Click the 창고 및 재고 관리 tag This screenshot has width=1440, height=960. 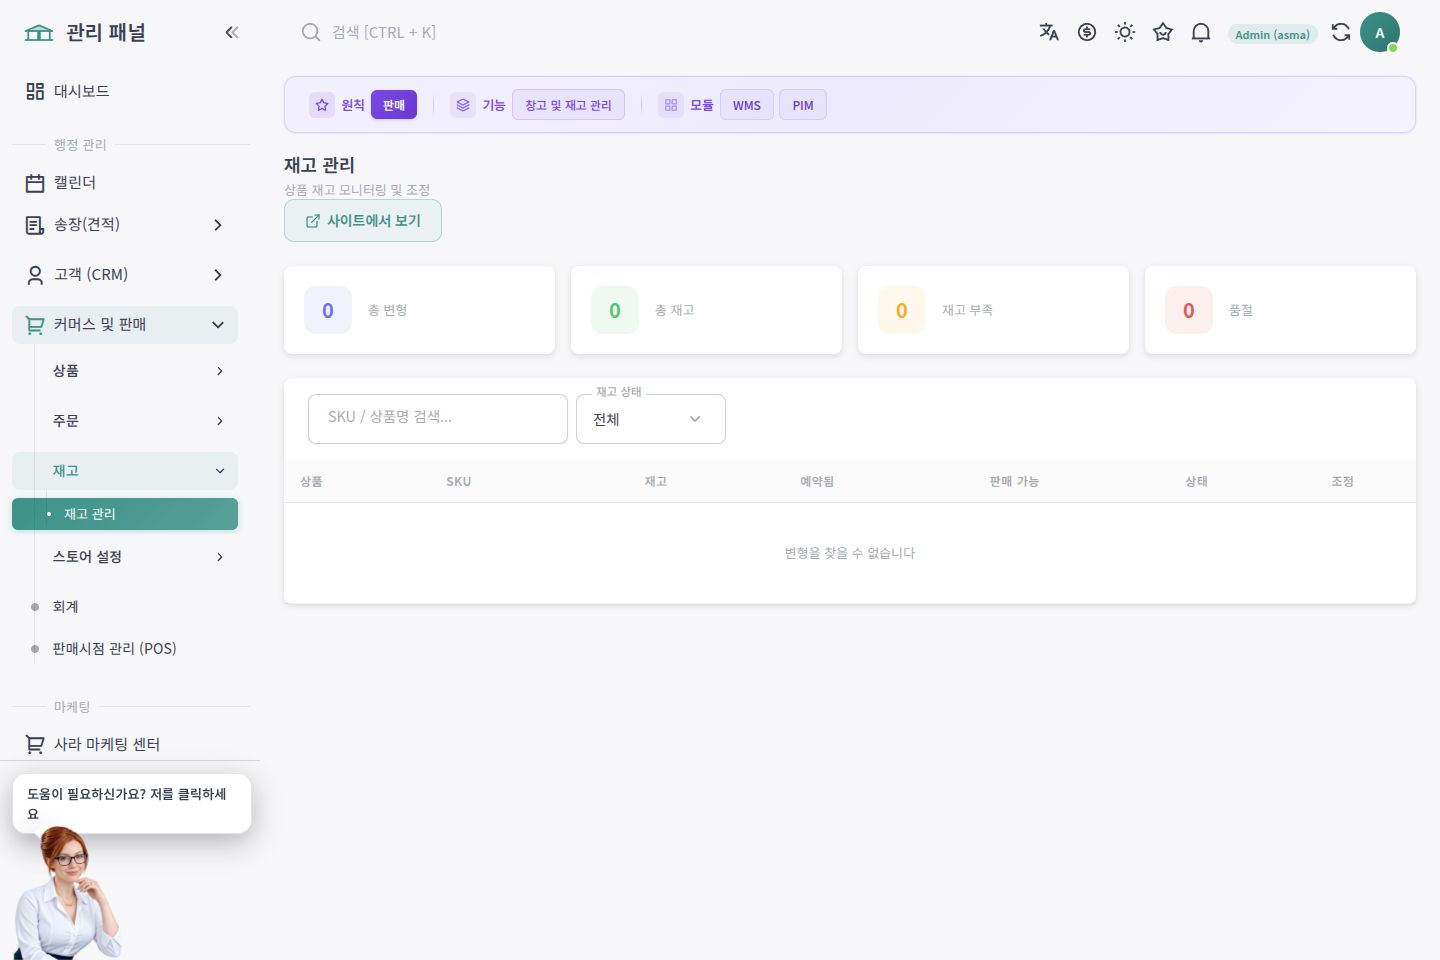[x=568, y=105]
